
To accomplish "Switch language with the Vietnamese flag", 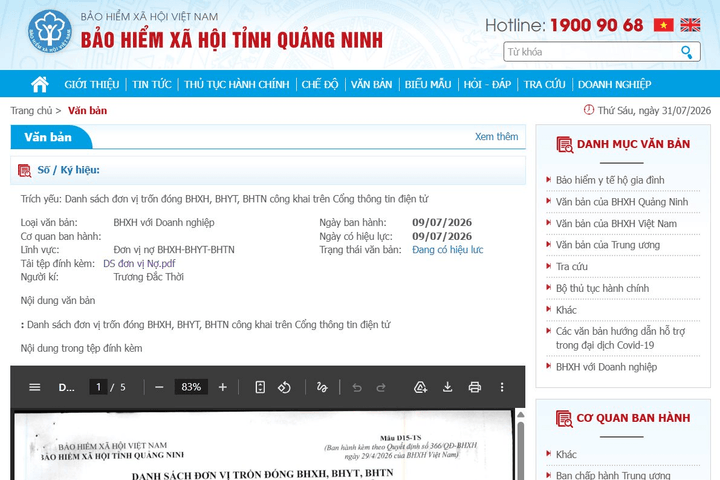I will (664, 25).
